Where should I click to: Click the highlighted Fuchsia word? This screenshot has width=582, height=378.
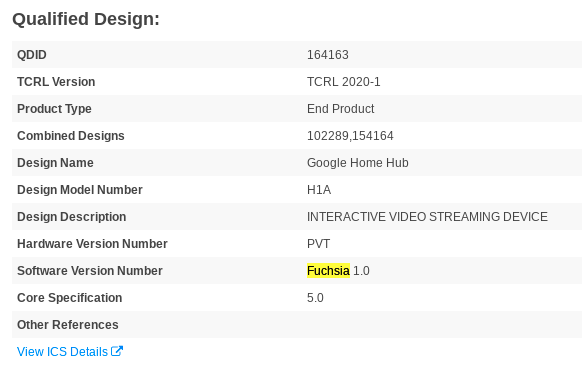click(328, 271)
